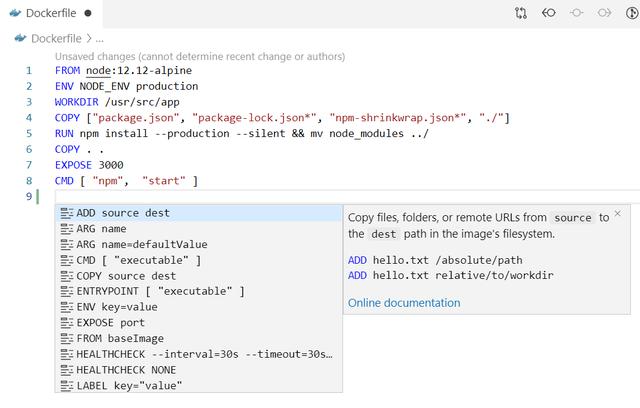
Task: Go to the previous change arrow icon
Action: point(549,13)
